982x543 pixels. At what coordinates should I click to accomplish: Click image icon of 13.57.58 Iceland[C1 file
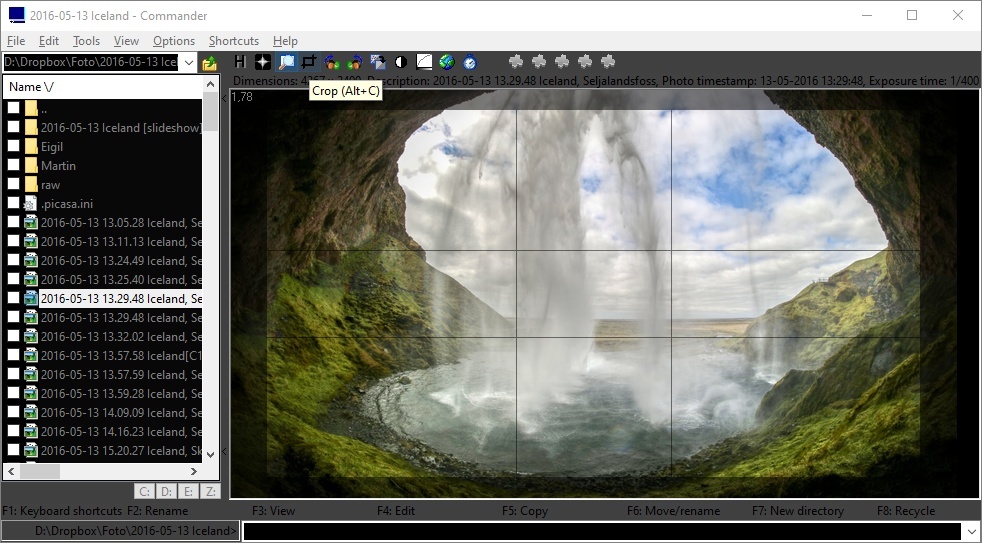[x=31, y=355]
